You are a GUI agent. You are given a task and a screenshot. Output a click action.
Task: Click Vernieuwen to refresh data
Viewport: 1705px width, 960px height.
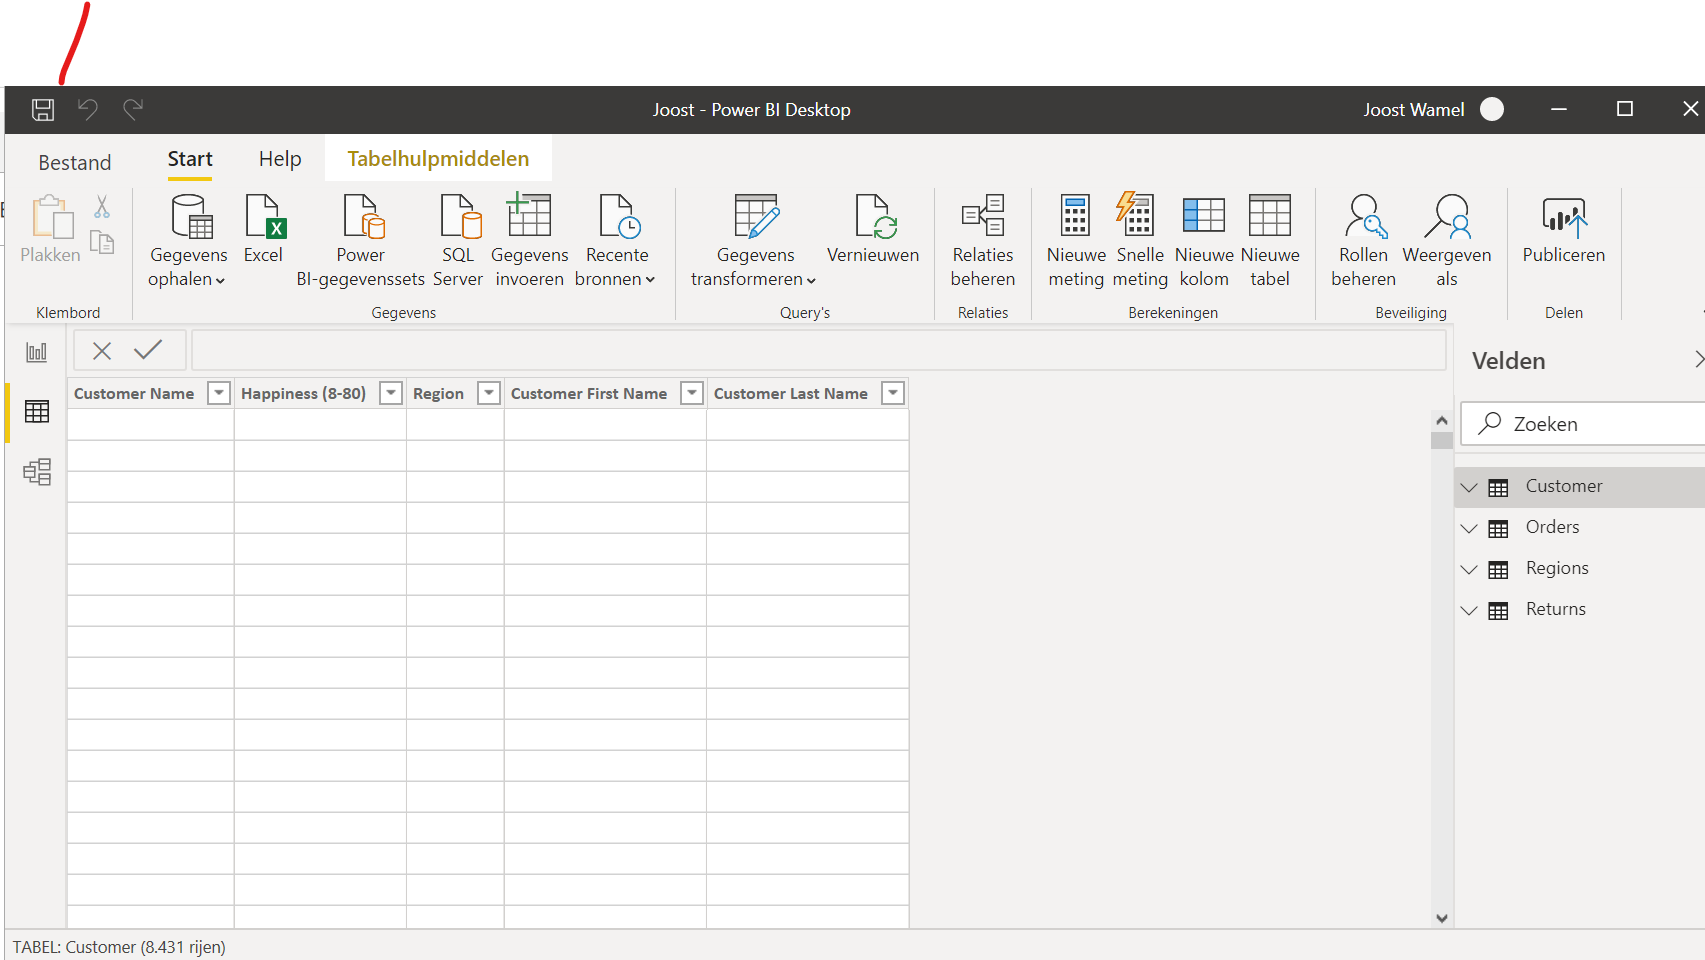click(873, 230)
